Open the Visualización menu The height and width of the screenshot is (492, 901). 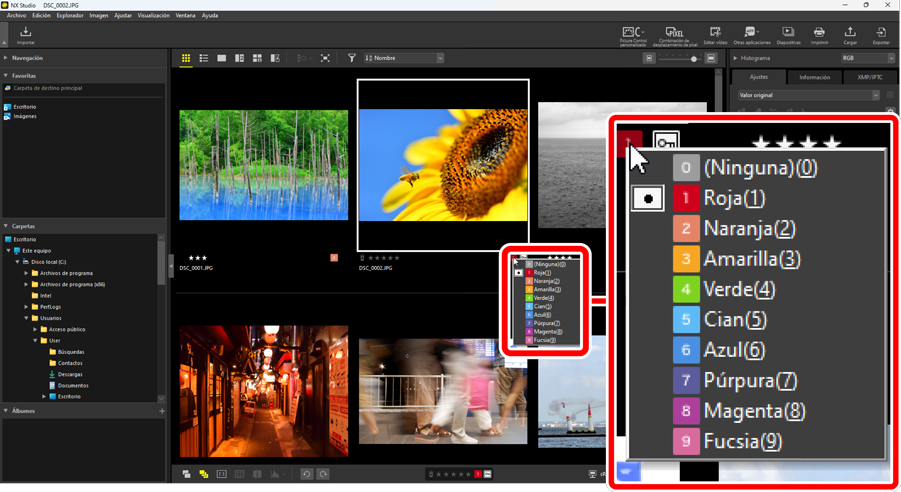click(x=153, y=16)
